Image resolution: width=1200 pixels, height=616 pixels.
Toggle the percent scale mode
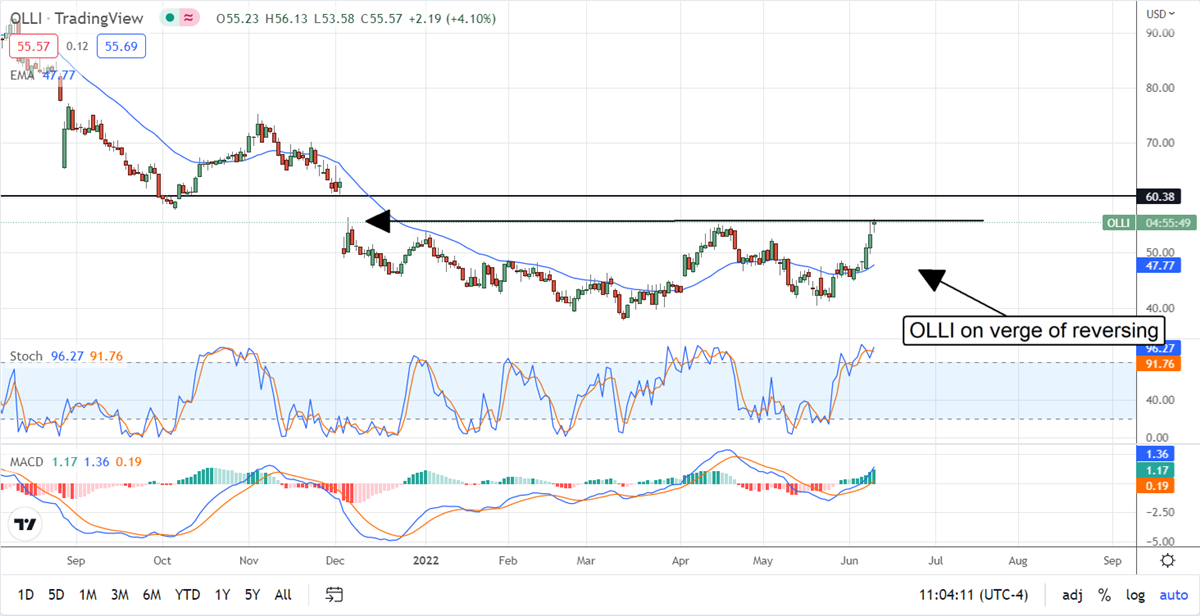1105,595
